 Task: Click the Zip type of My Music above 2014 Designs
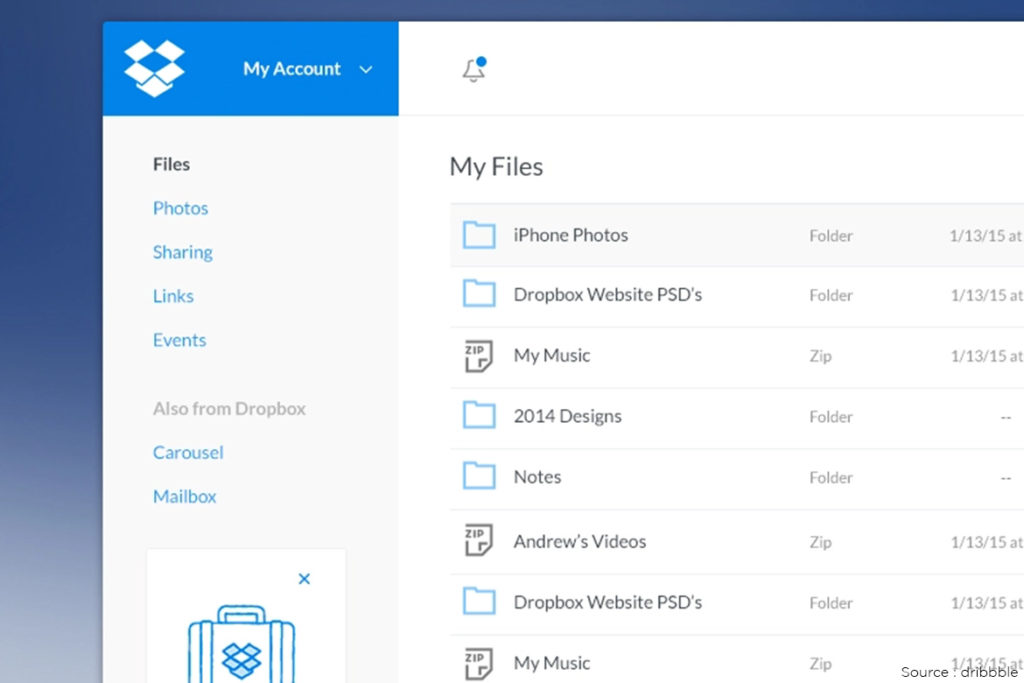pos(820,356)
